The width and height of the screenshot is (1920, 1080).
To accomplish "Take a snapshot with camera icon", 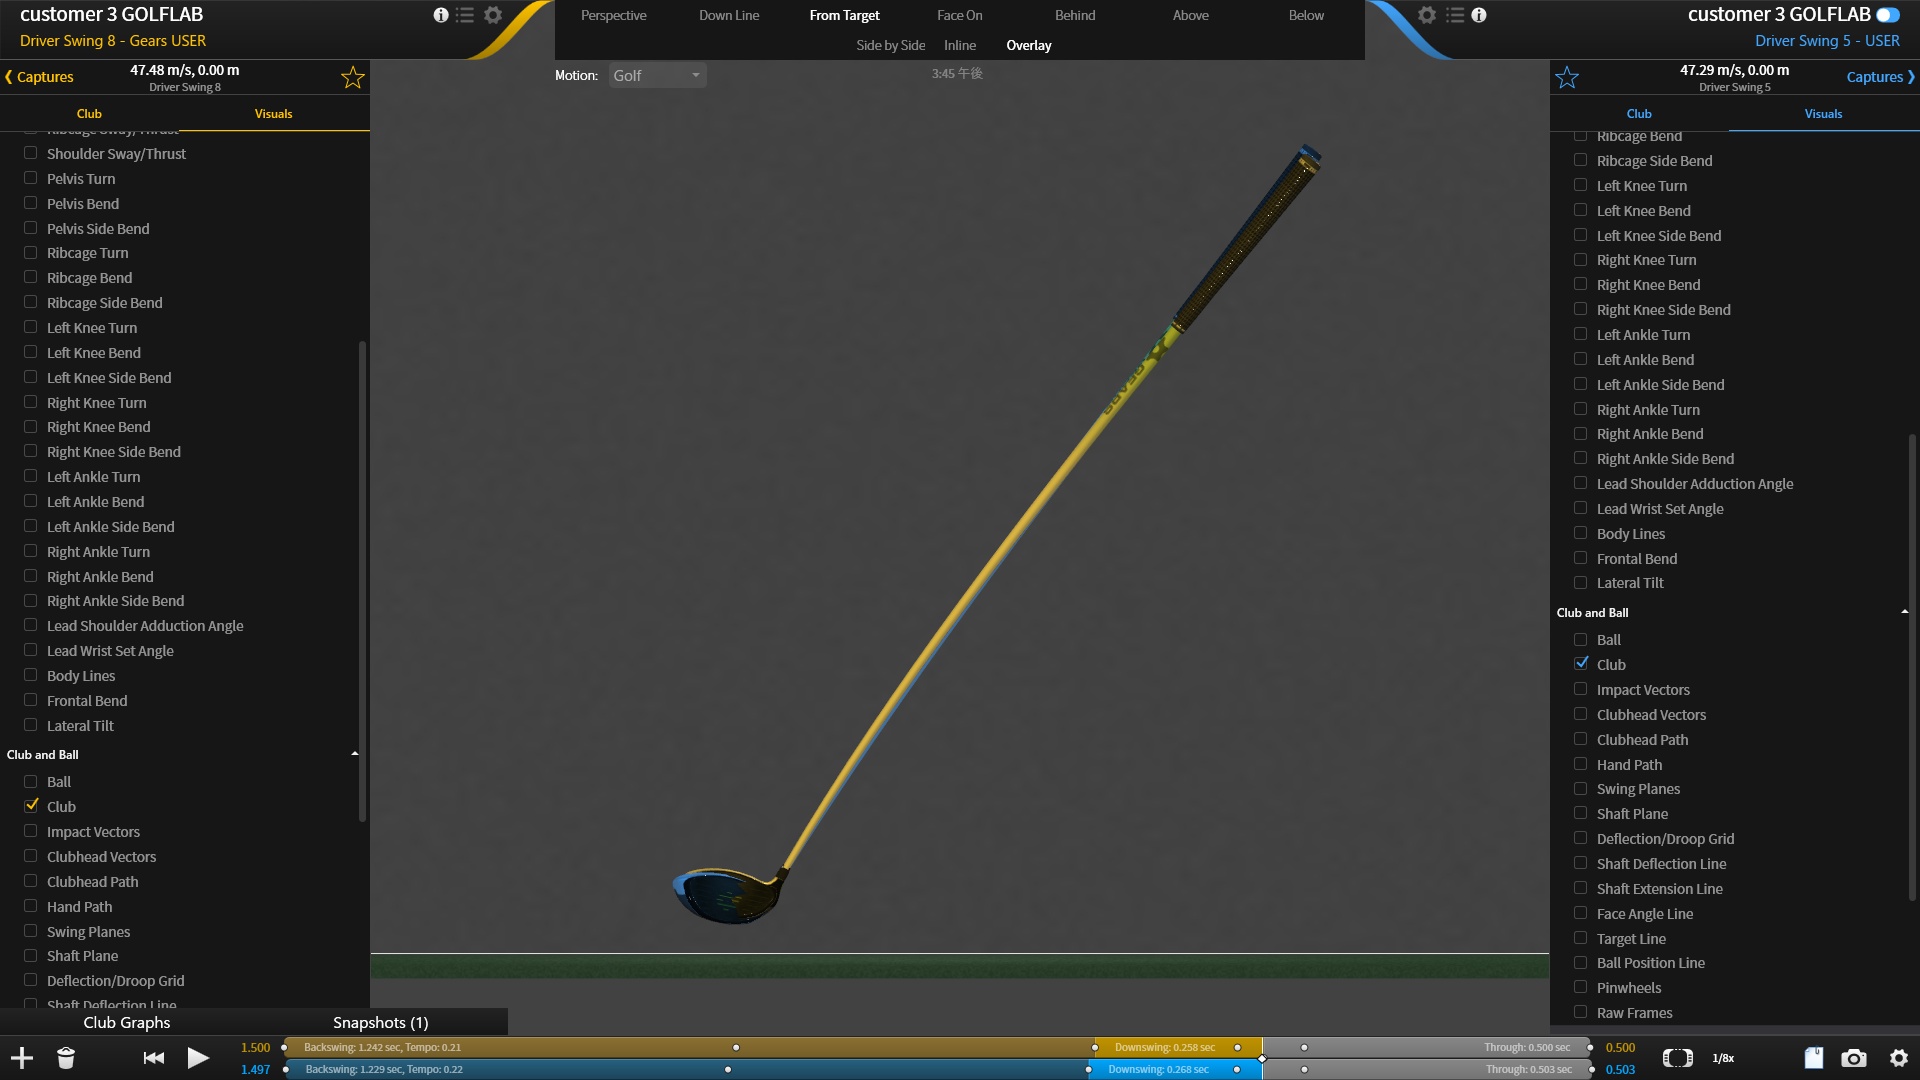I will point(1854,1058).
